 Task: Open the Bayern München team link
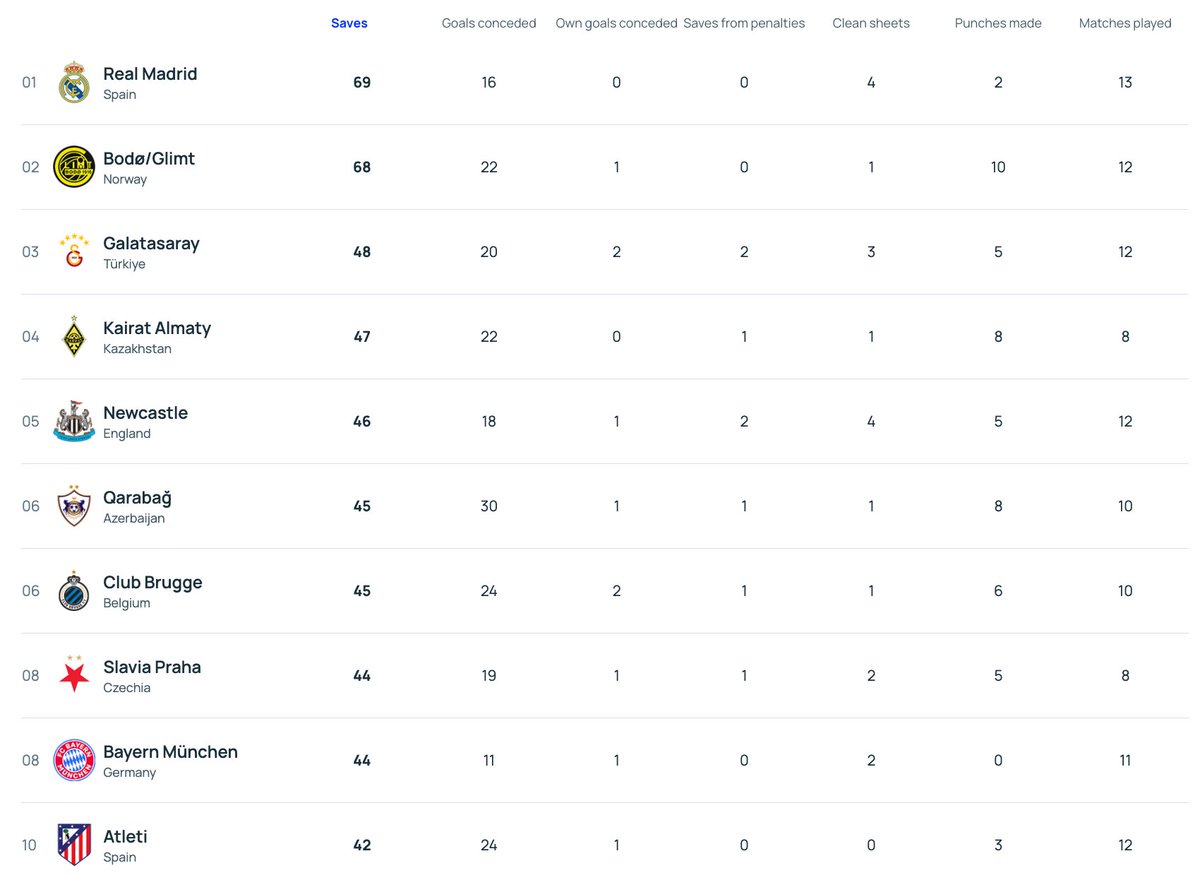pyautogui.click(x=170, y=752)
